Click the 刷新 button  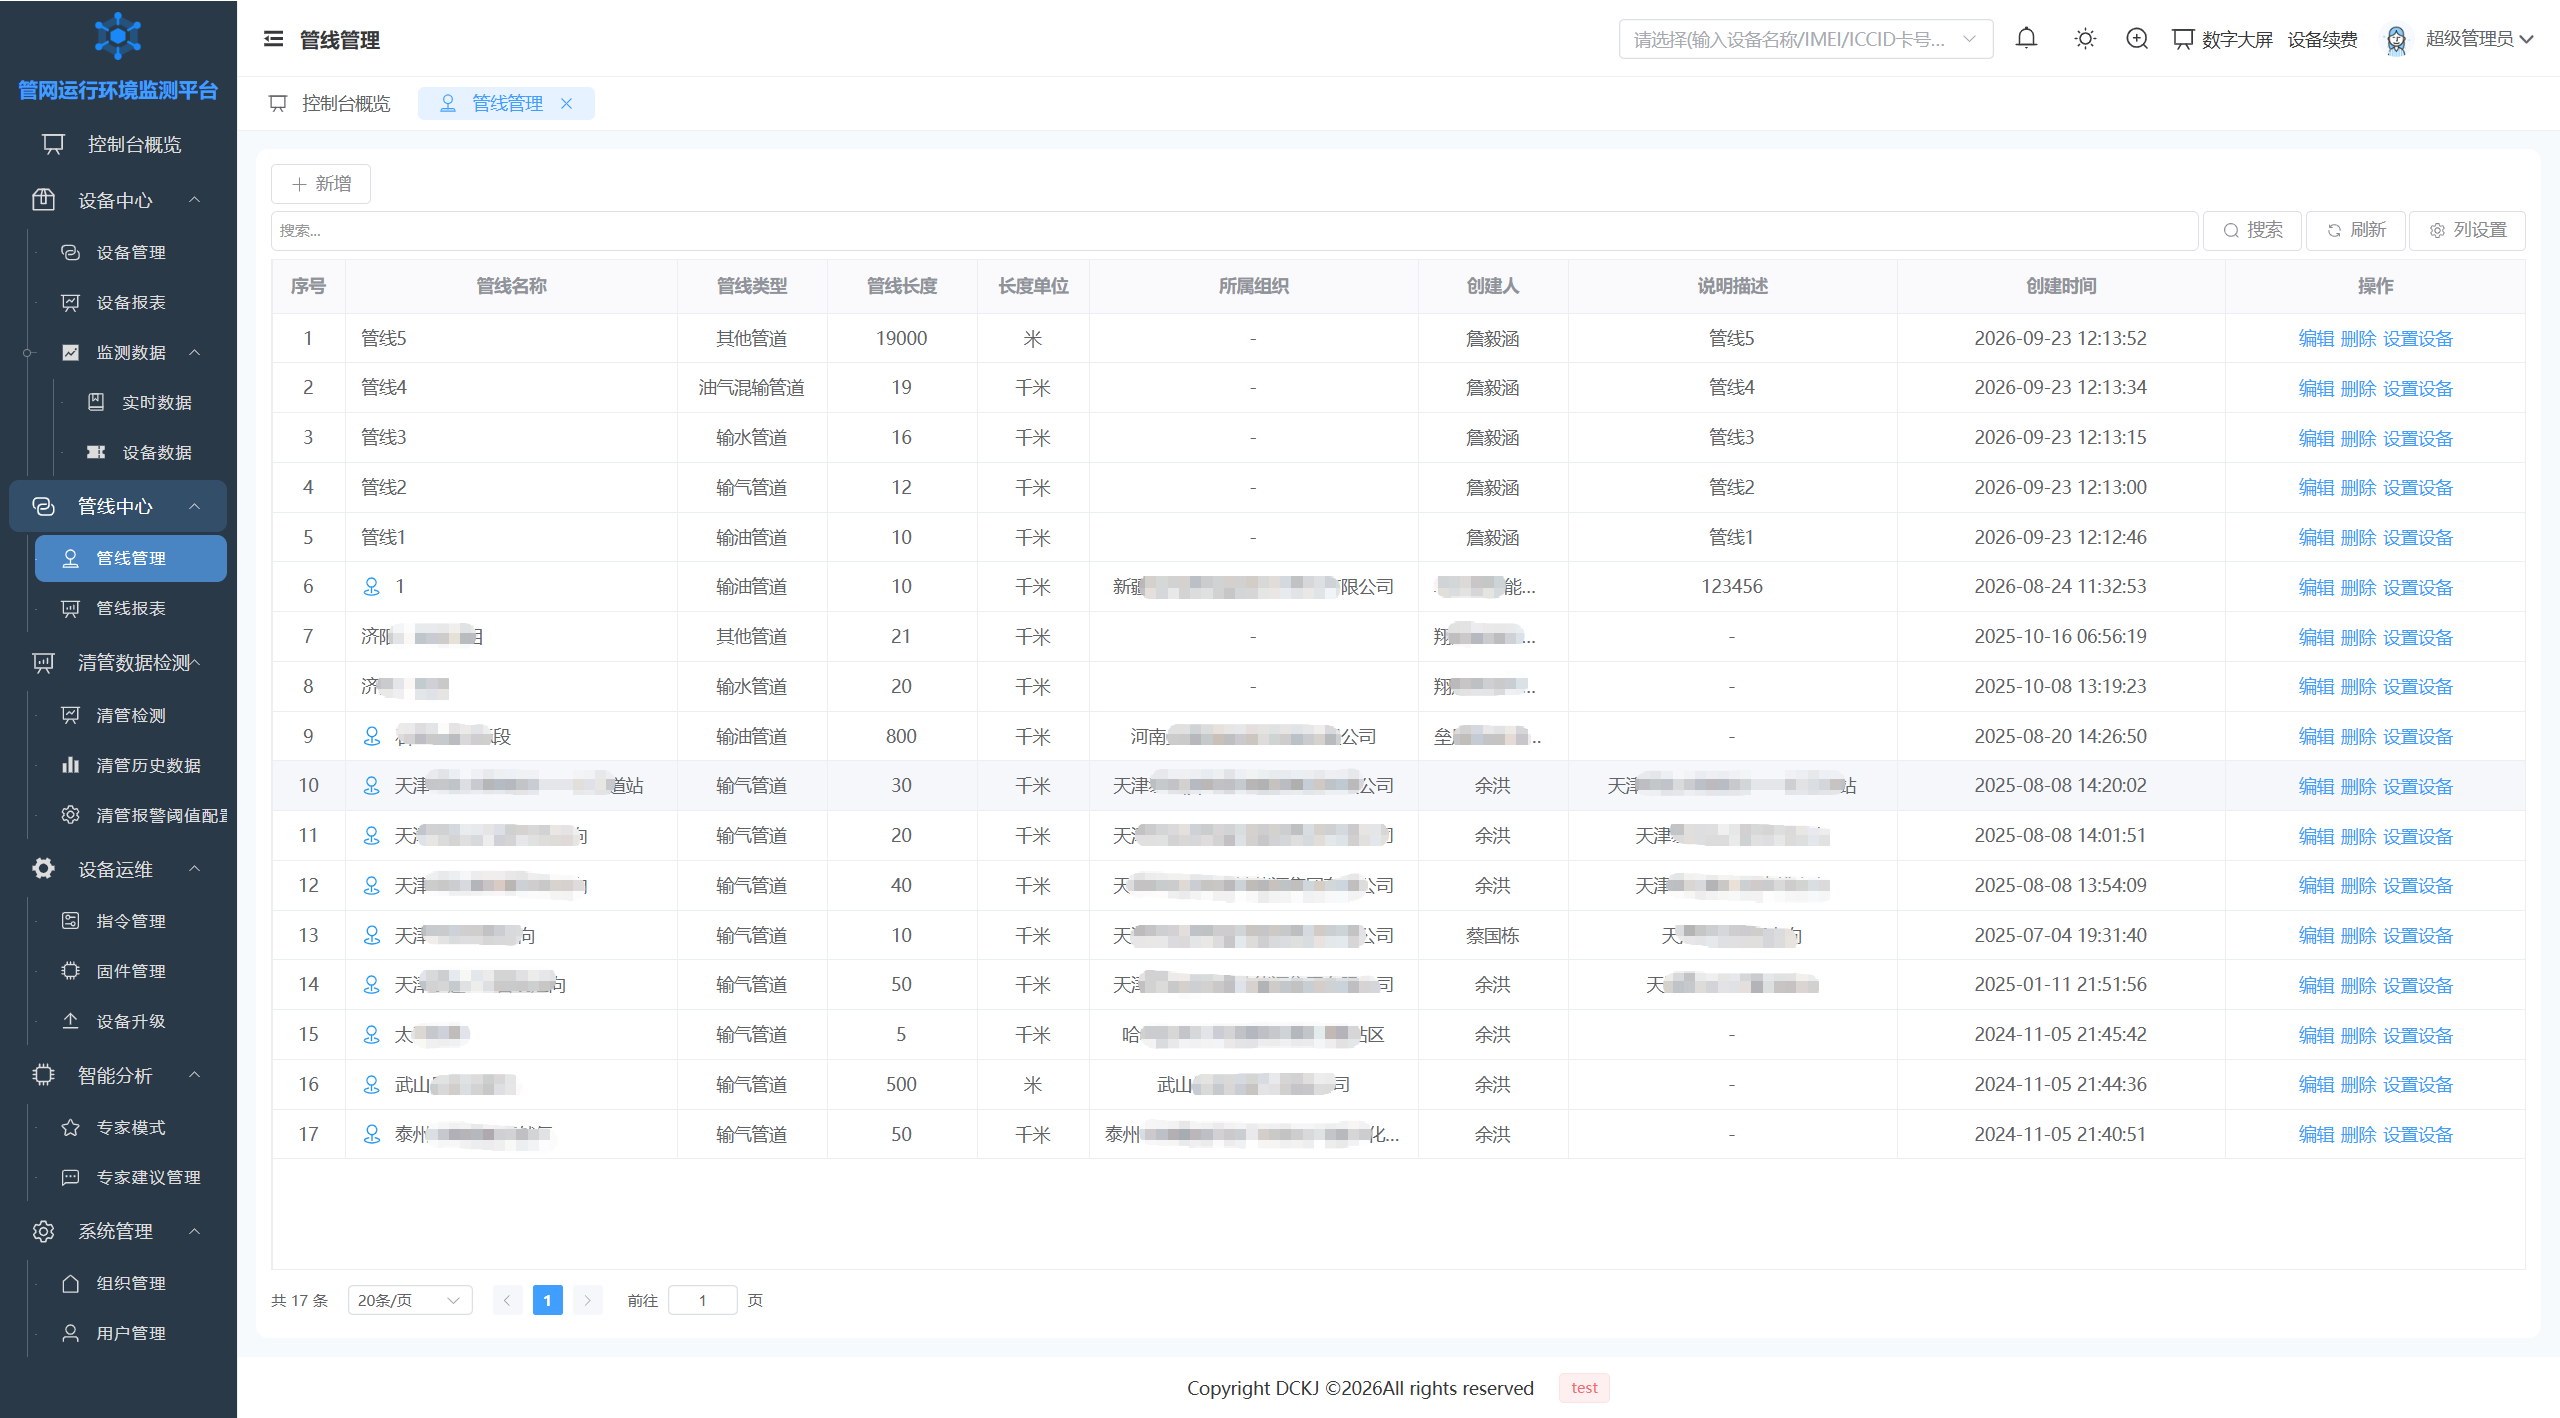point(2355,230)
